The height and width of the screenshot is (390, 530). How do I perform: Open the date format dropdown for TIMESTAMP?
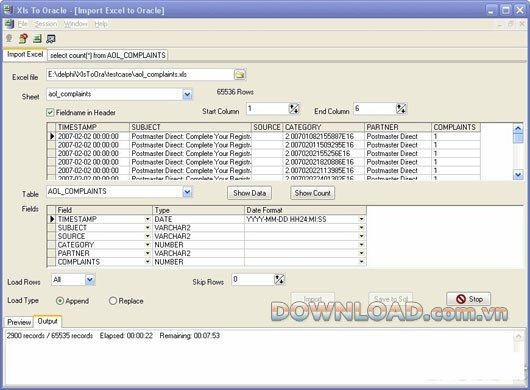[361, 219]
